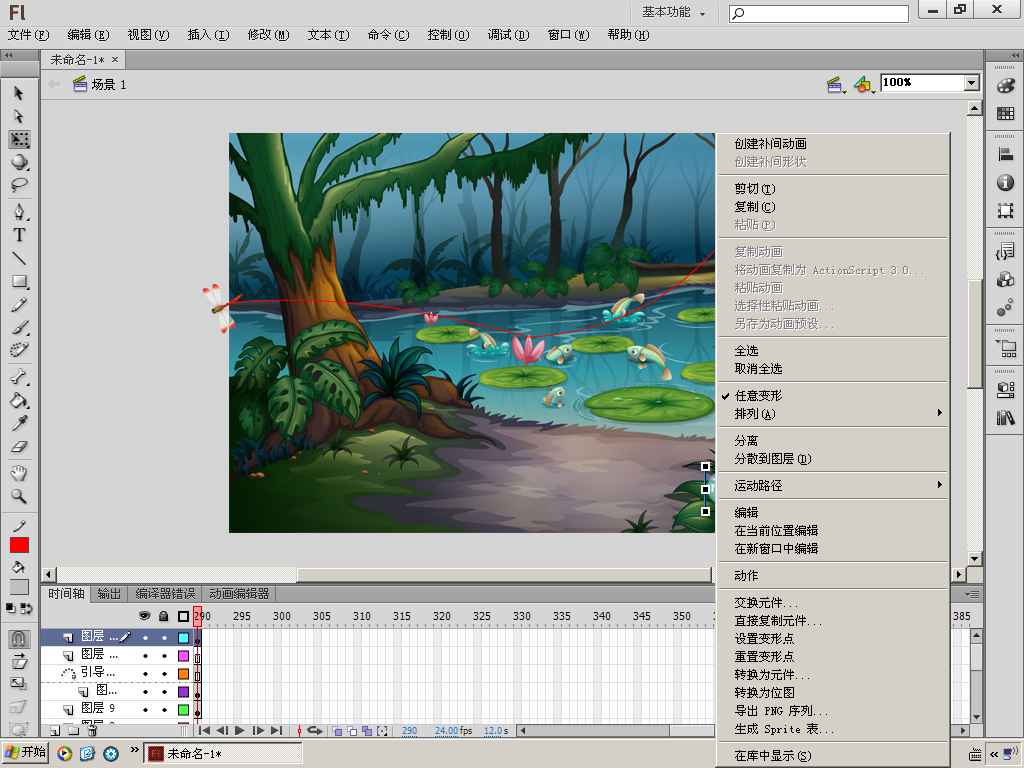This screenshot has height=768, width=1024.
Task: Open the 修改(M) menu
Action: 268,35
